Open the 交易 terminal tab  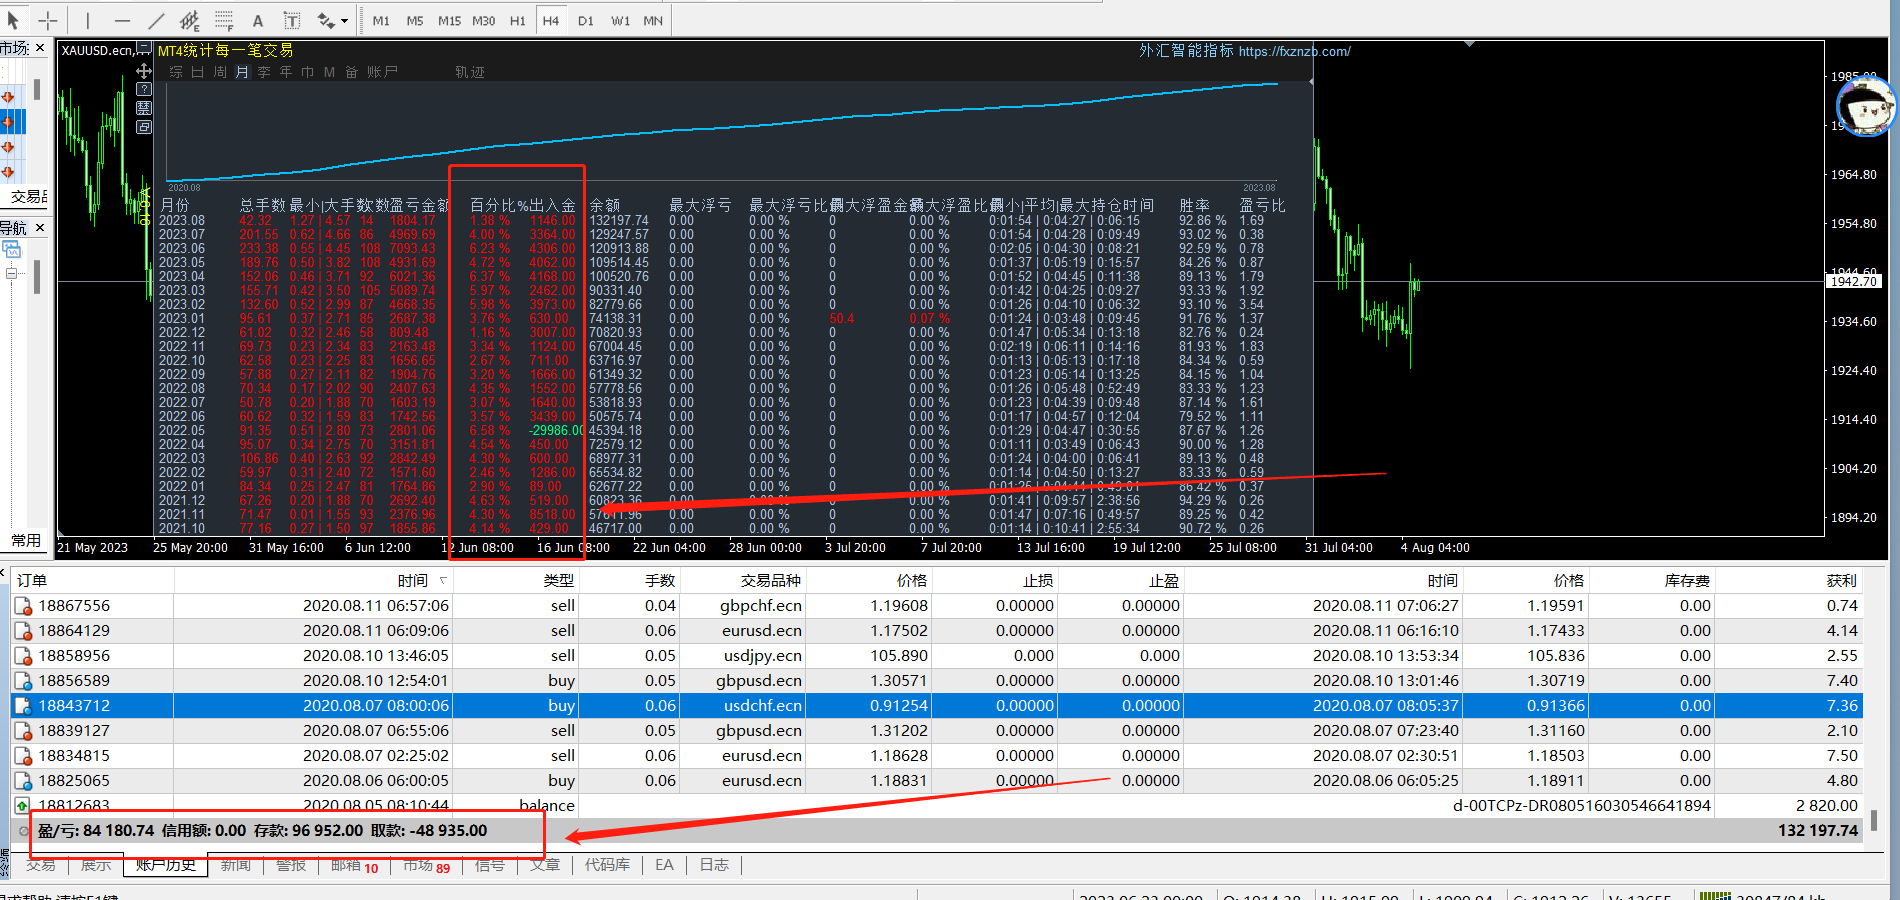[41, 865]
